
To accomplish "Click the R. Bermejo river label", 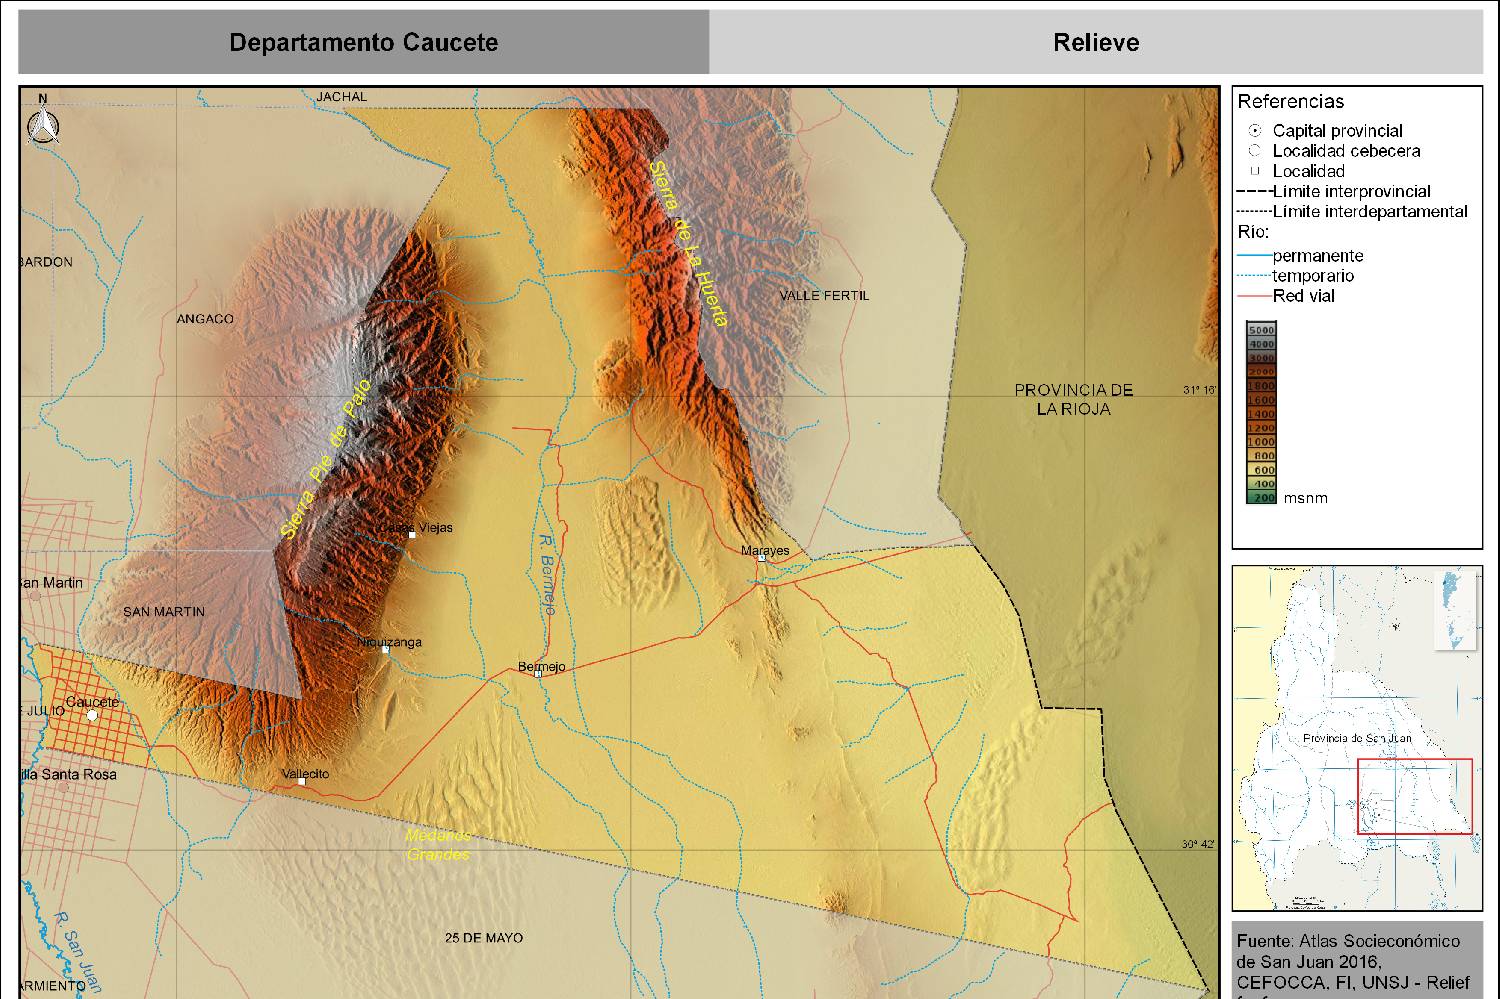I will (547, 574).
